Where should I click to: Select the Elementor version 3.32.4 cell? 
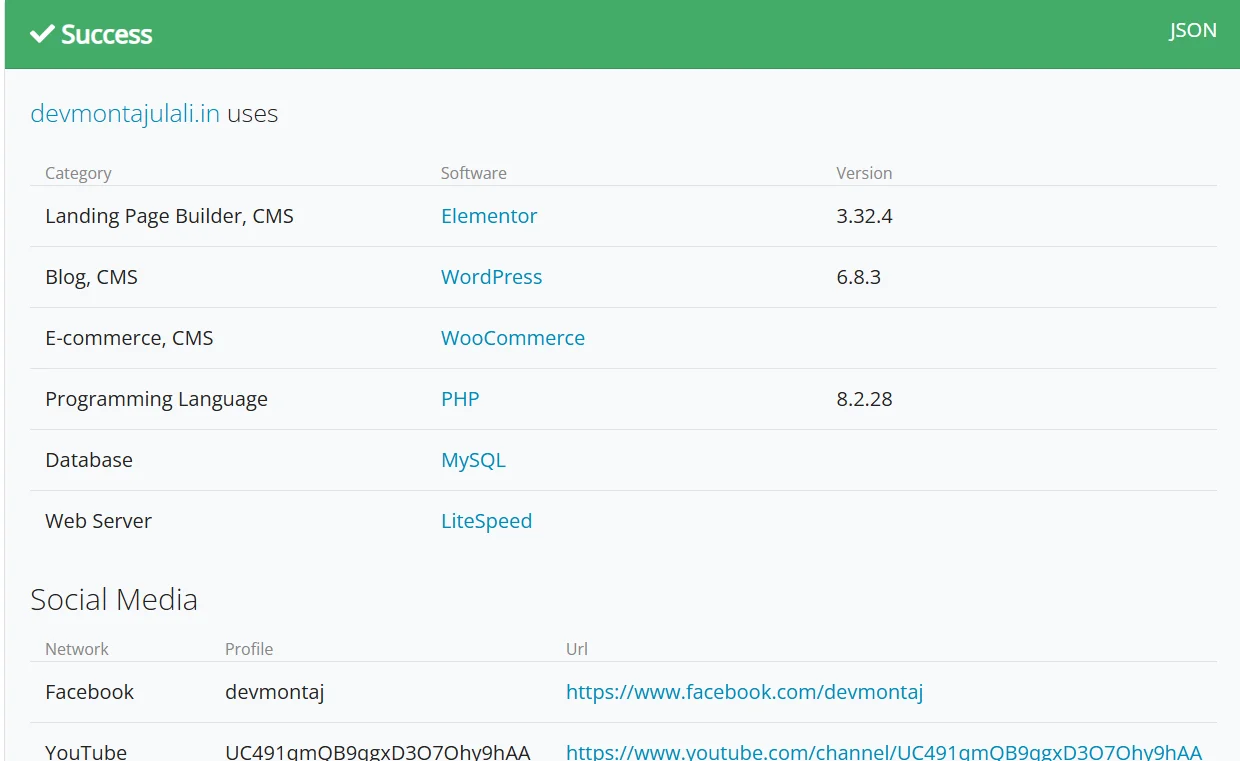click(864, 216)
